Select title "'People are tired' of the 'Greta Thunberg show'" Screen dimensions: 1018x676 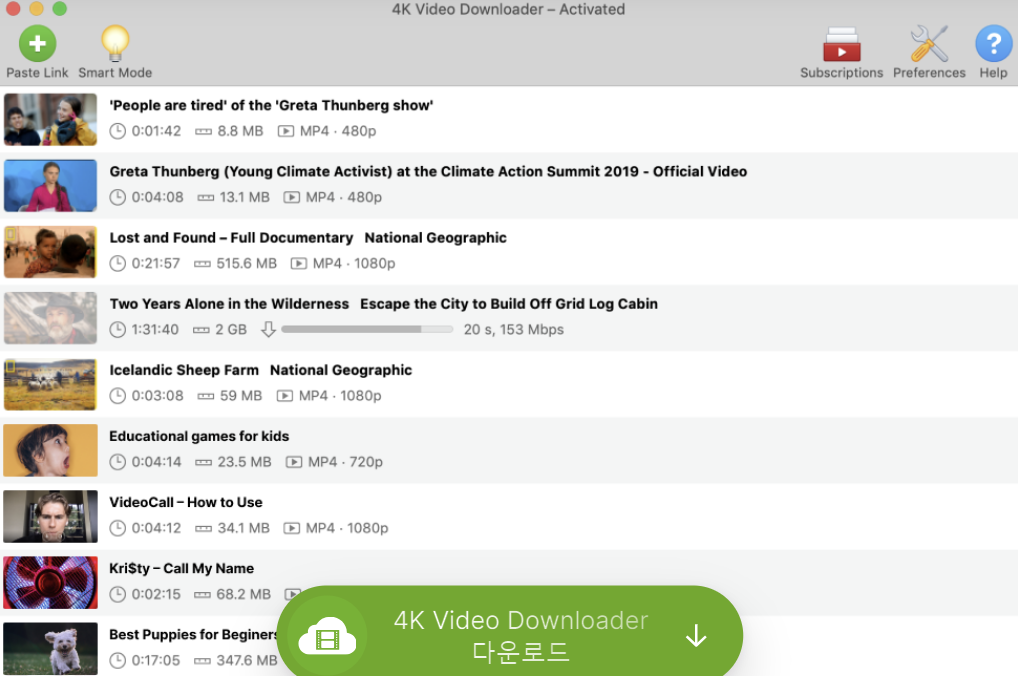point(271,105)
